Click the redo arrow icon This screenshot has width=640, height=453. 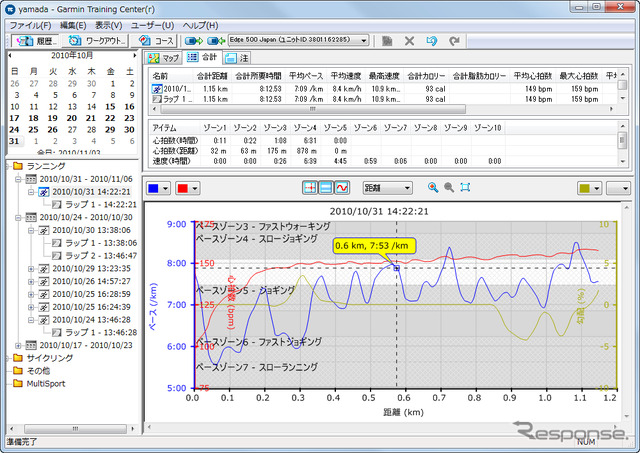454,41
